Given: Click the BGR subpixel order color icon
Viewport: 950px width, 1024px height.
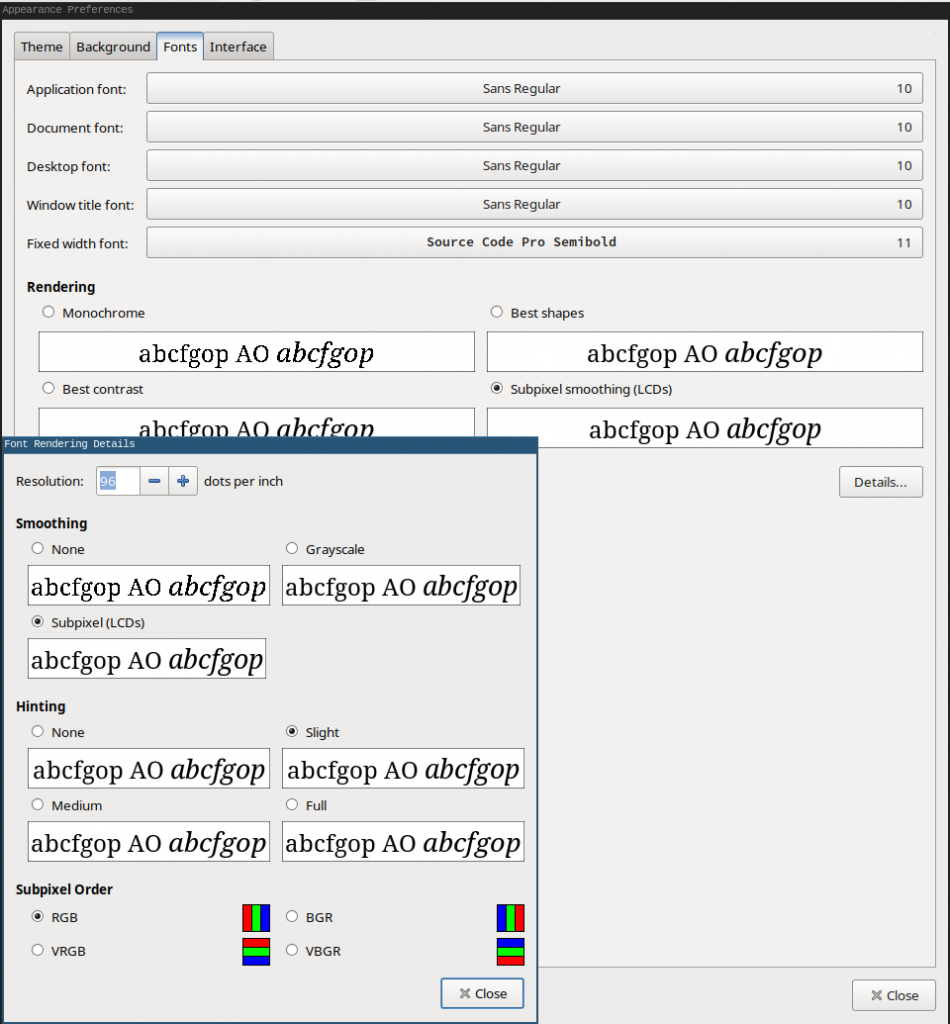Looking at the screenshot, I should (x=510, y=917).
